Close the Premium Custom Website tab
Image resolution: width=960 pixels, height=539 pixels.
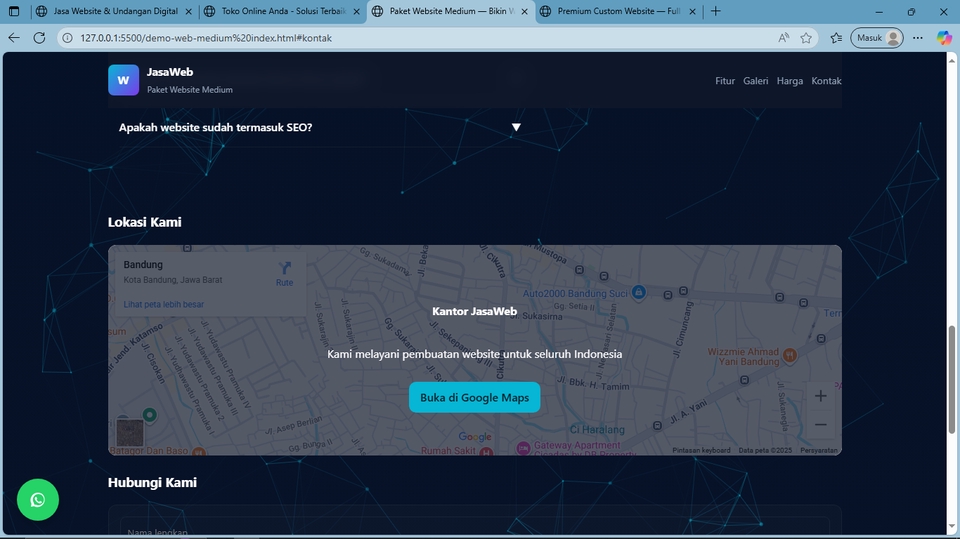(x=692, y=12)
